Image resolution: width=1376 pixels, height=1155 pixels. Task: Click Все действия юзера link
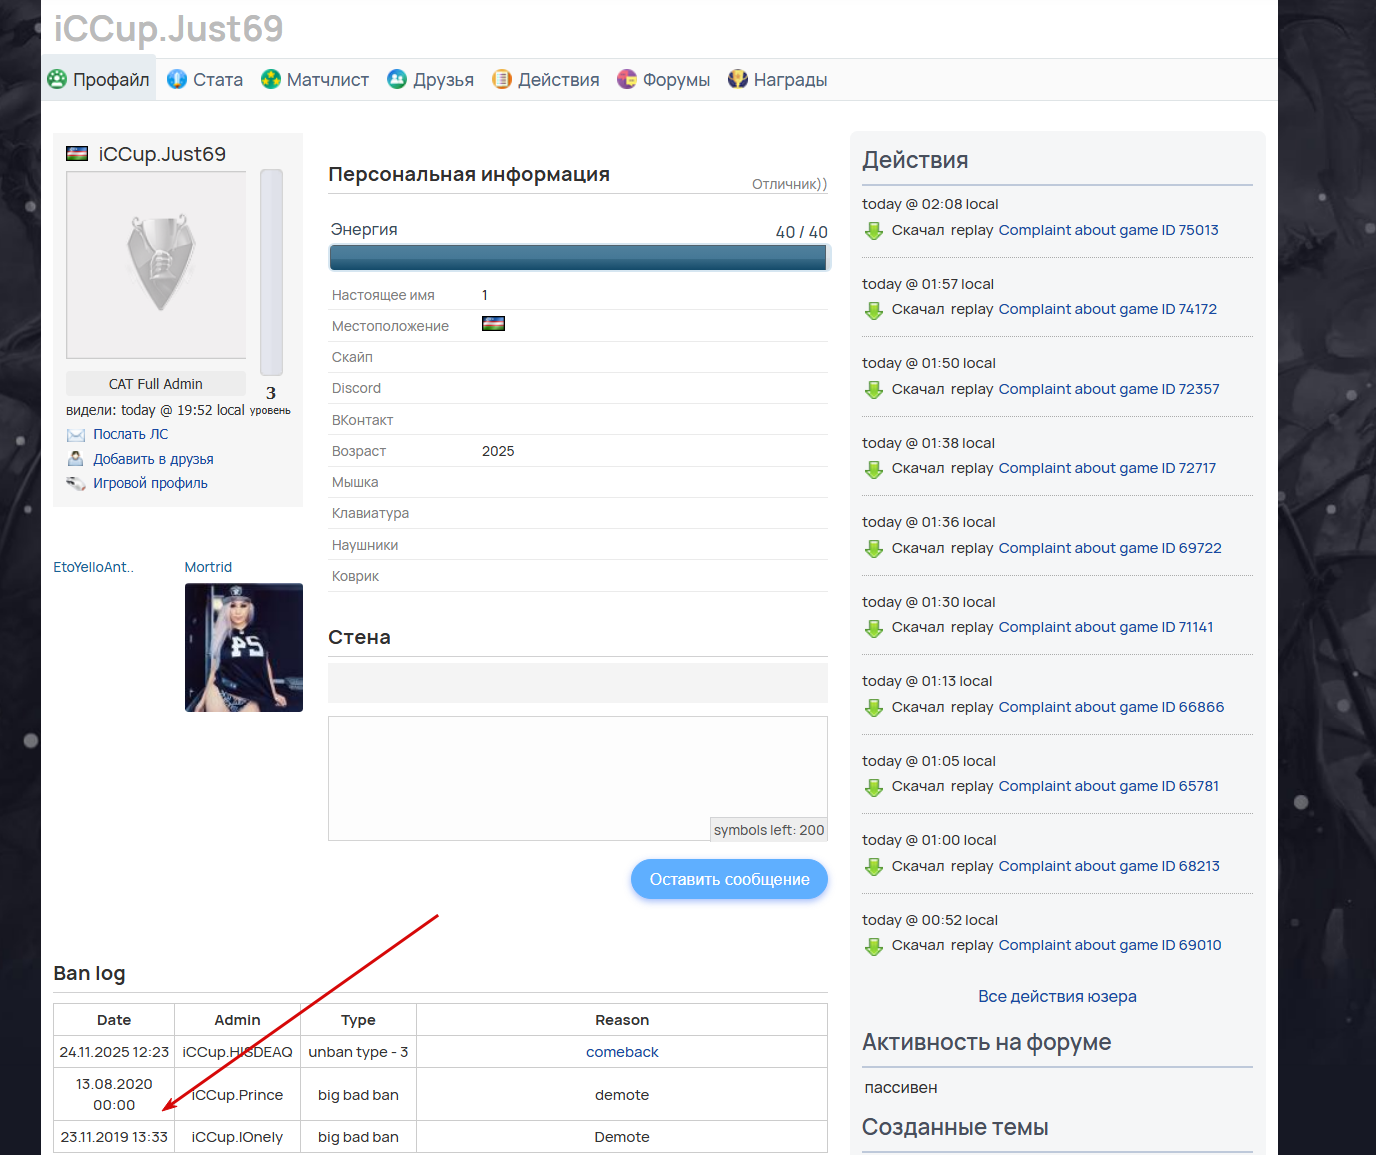1057,996
